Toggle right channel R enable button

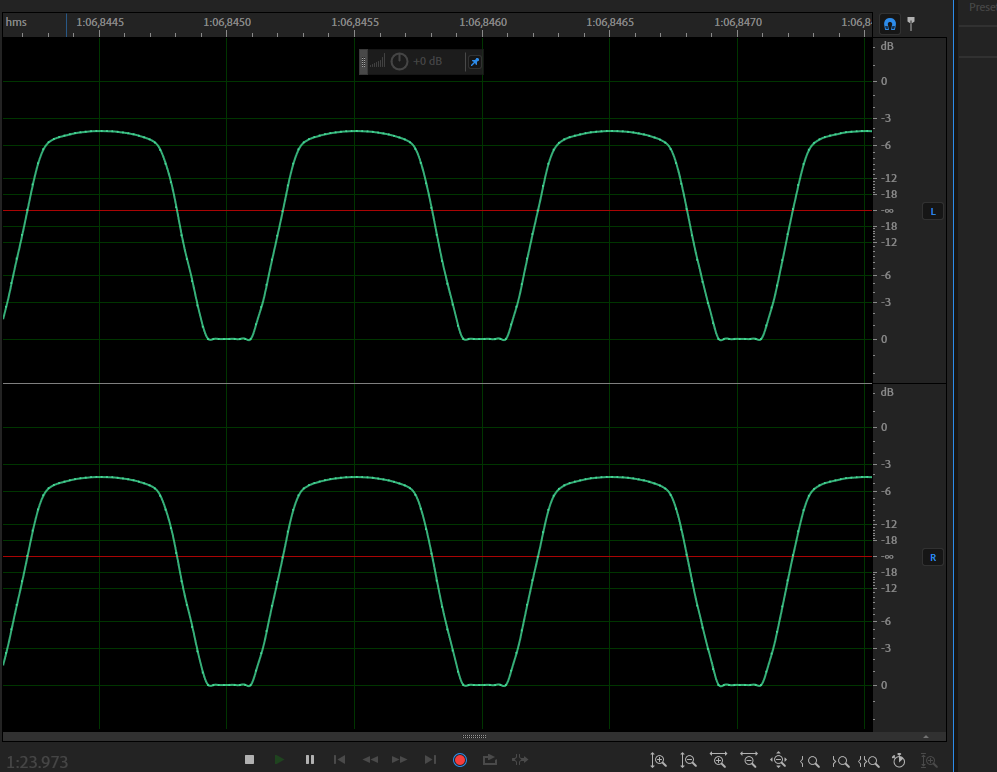(933, 557)
